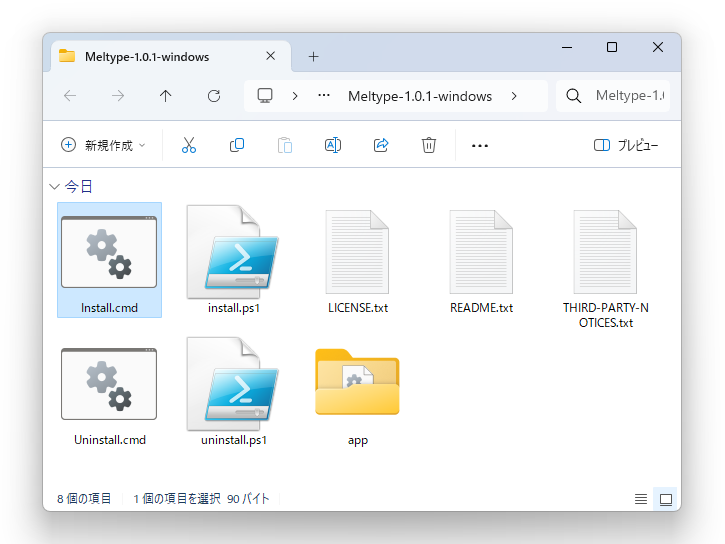Click the Paste clipboard icon

click(x=285, y=145)
